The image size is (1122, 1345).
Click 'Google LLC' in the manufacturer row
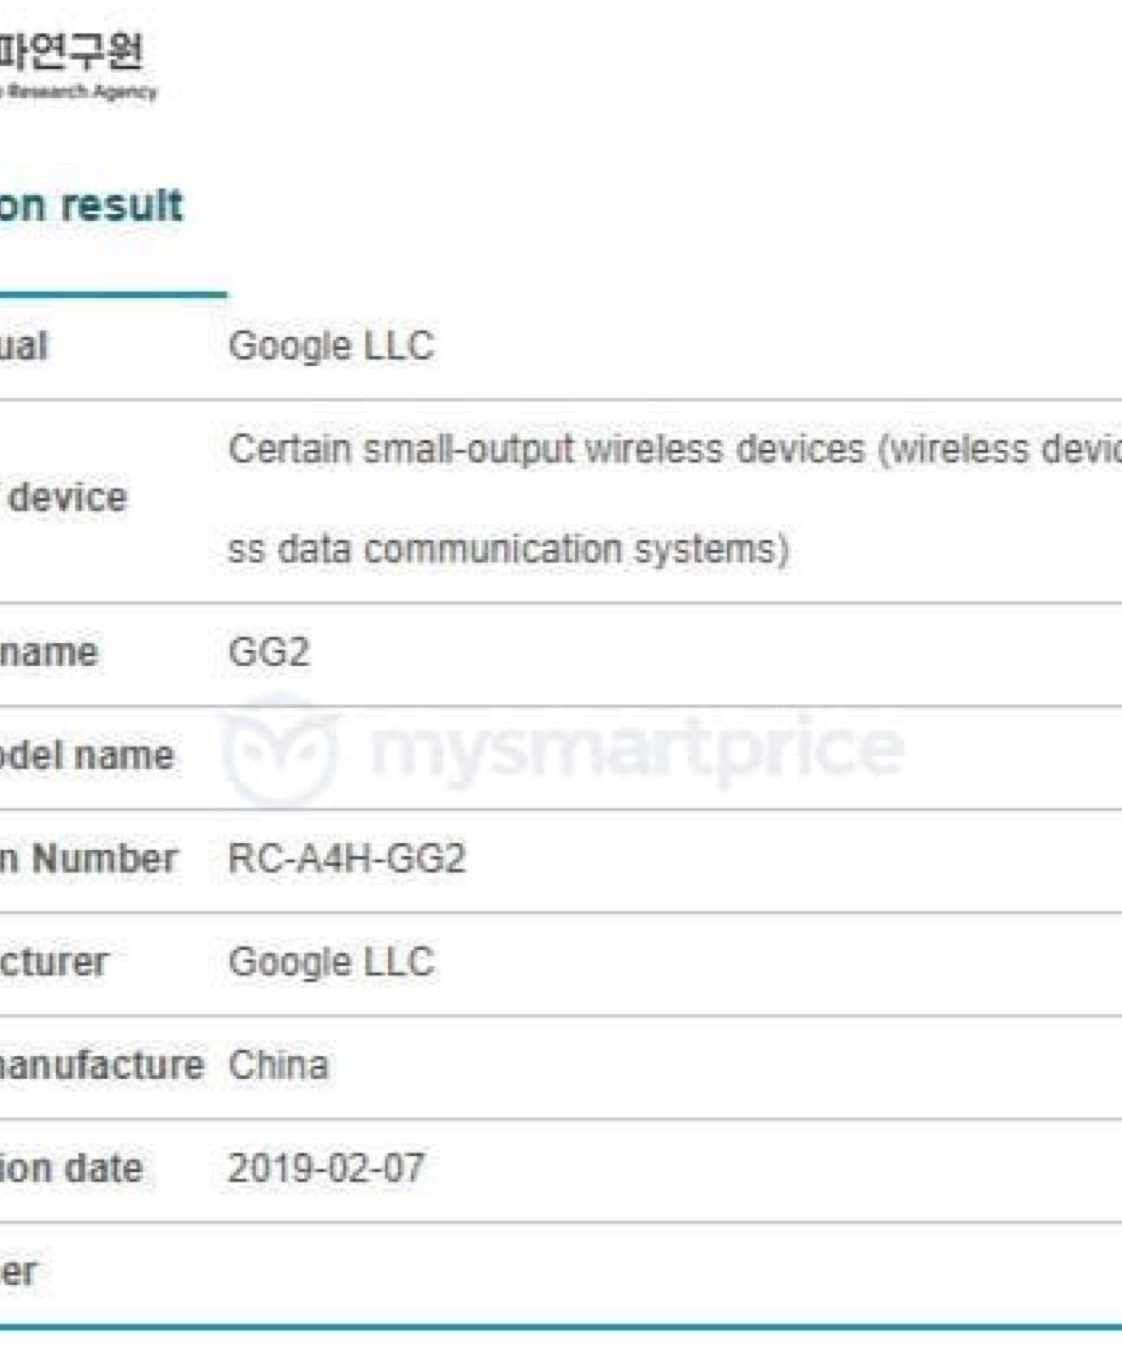coord(331,962)
